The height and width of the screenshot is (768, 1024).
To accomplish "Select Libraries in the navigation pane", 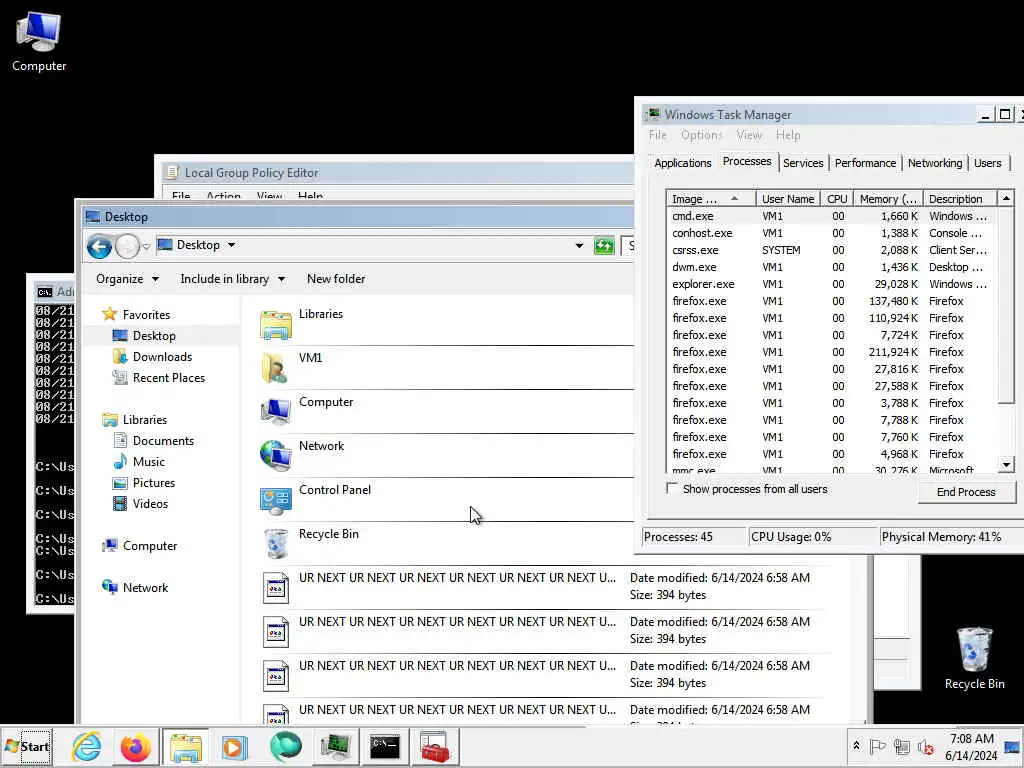I will [x=135, y=420].
